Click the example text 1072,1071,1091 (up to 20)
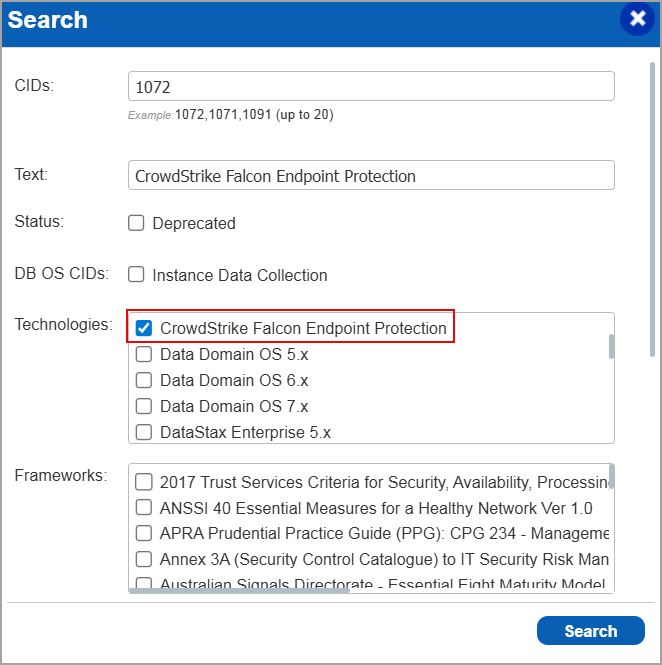This screenshot has width=662, height=665. (x=254, y=115)
